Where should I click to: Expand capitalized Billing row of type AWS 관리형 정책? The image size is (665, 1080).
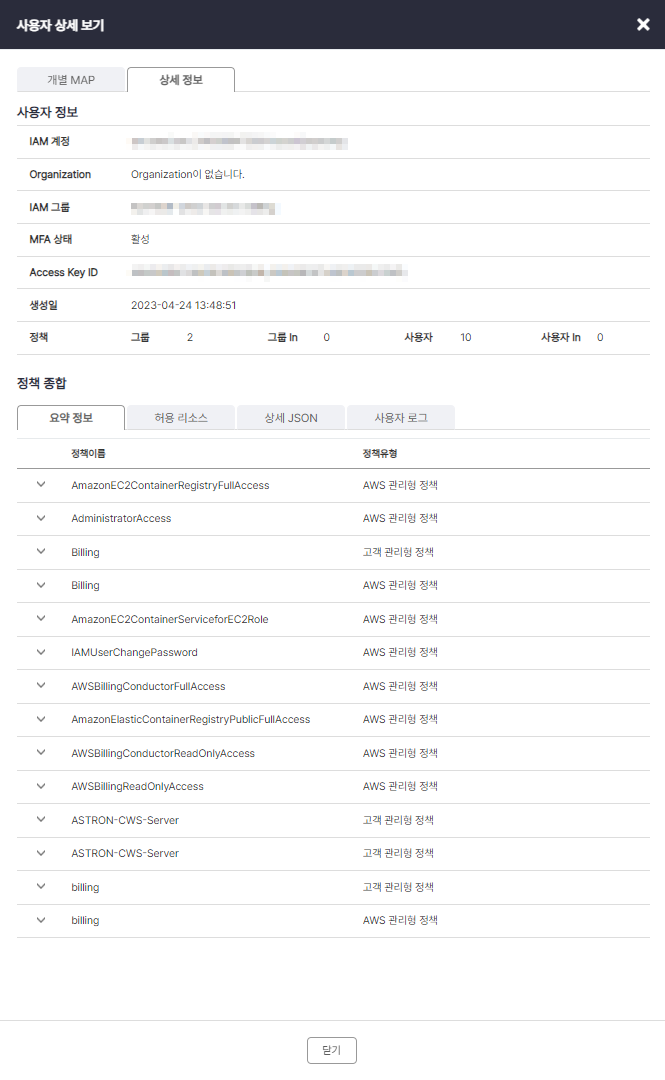pyautogui.click(x=41, y=585)
